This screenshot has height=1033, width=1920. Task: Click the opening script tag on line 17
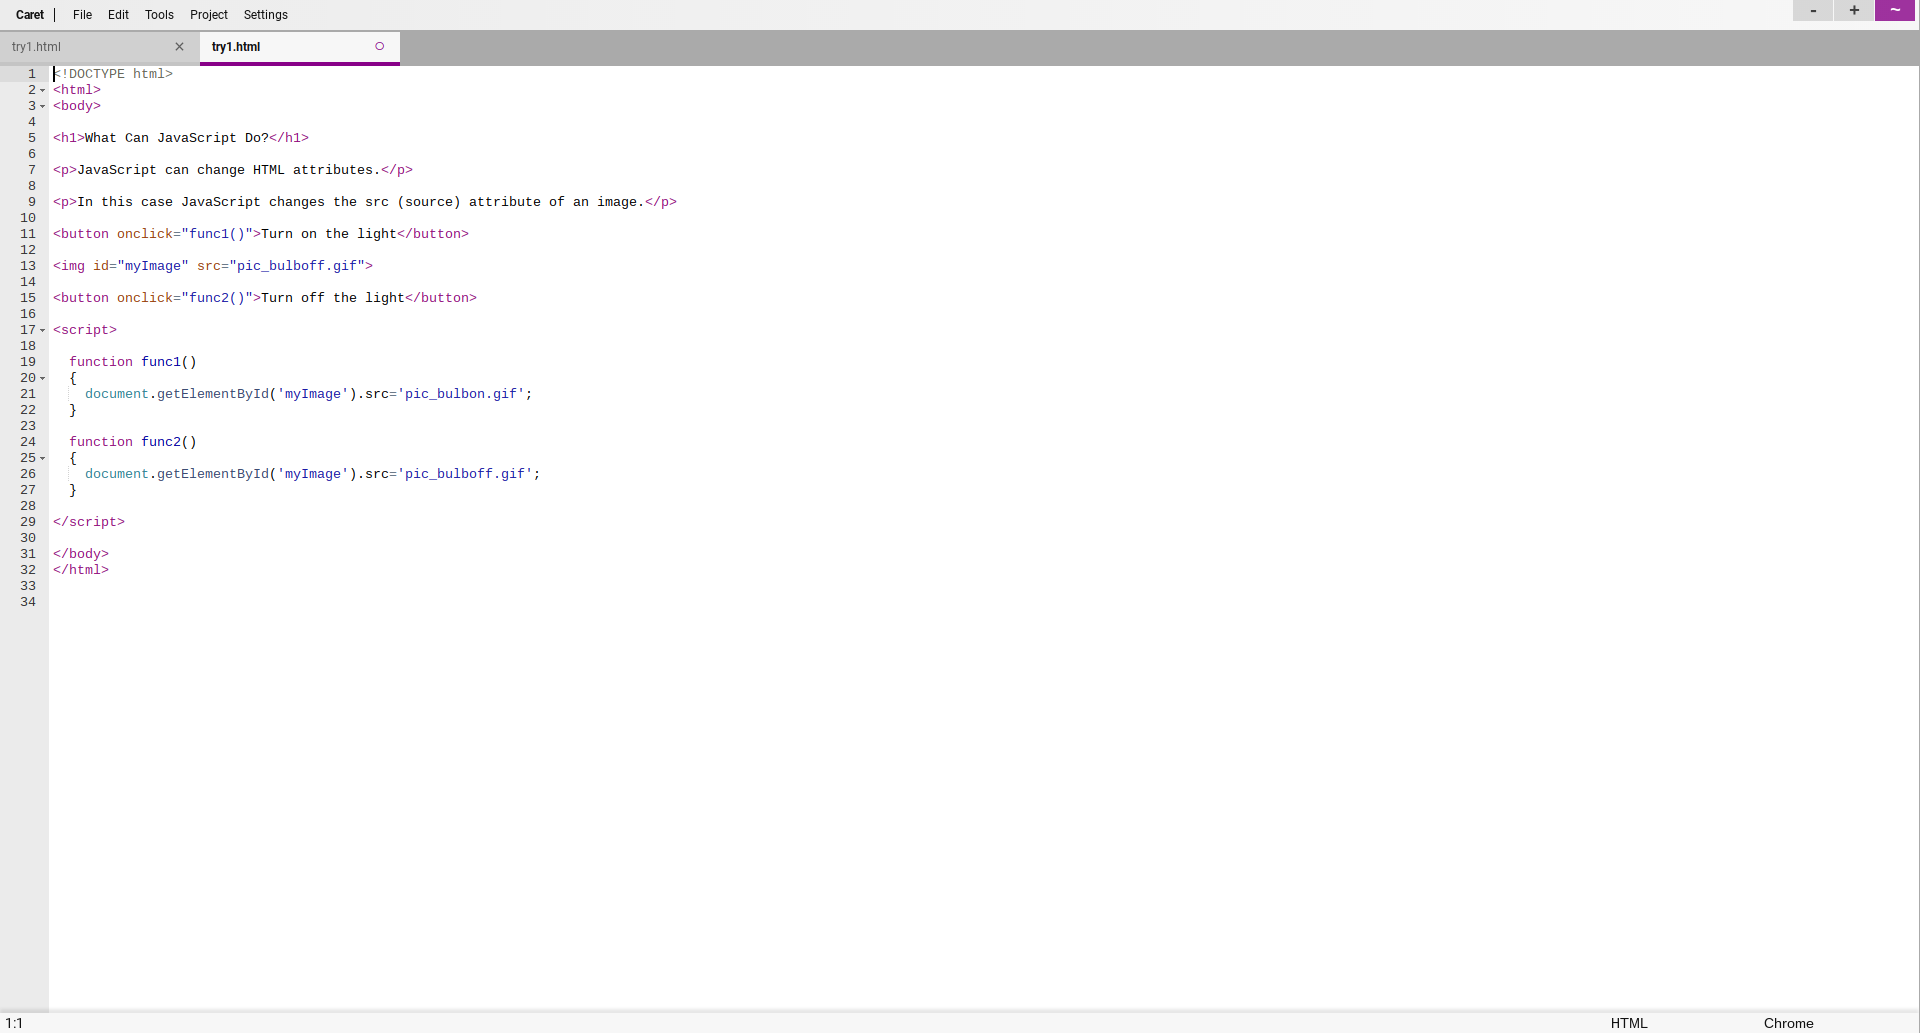[85, 330]
